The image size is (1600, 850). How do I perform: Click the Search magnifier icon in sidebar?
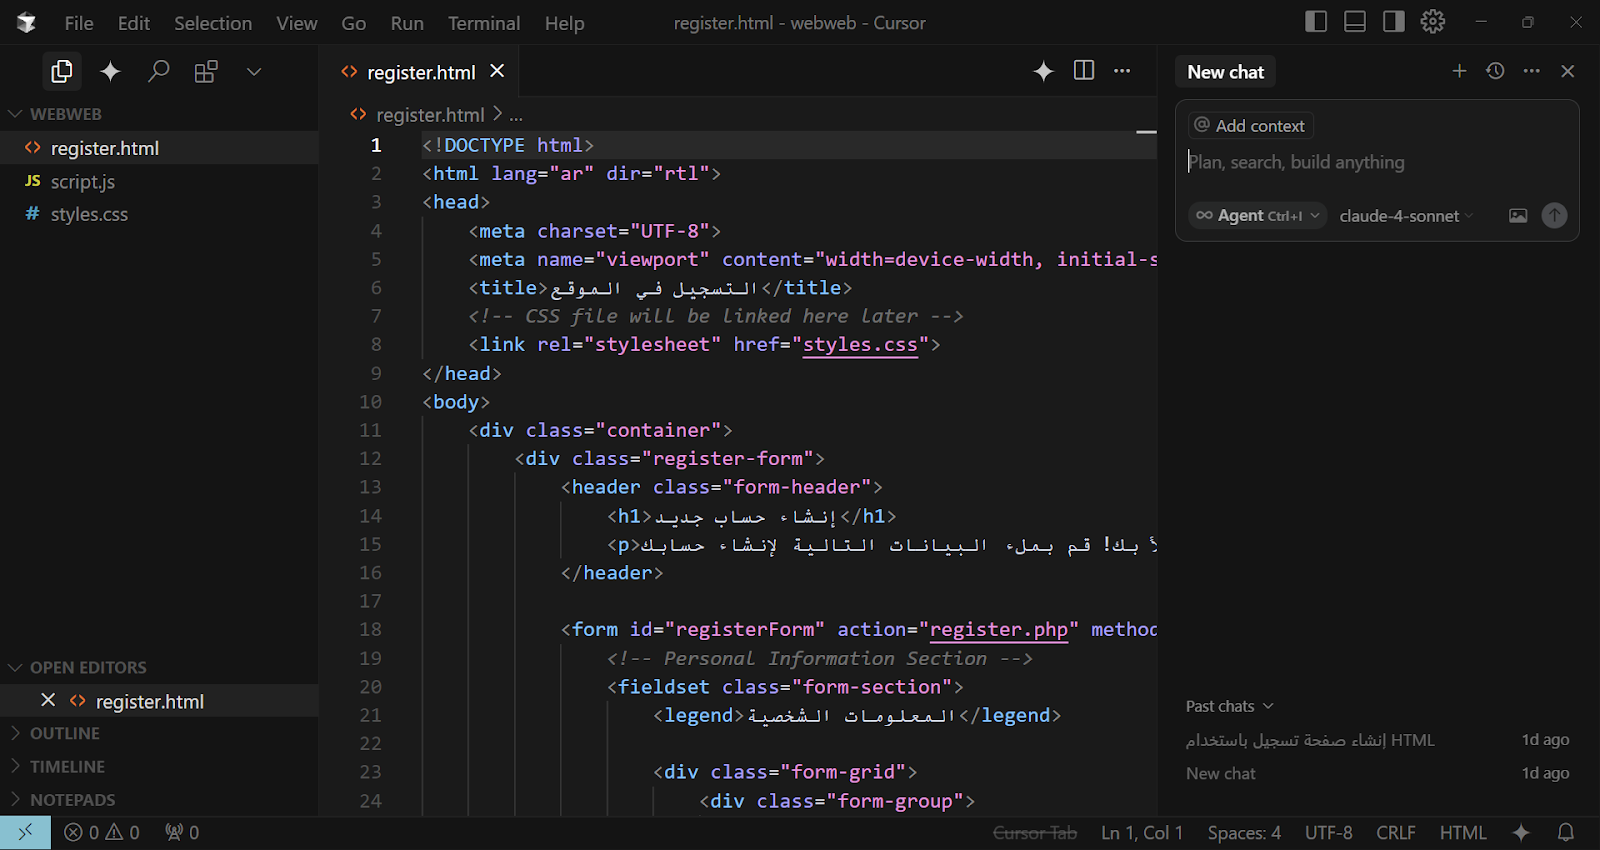tap(158, 71)
